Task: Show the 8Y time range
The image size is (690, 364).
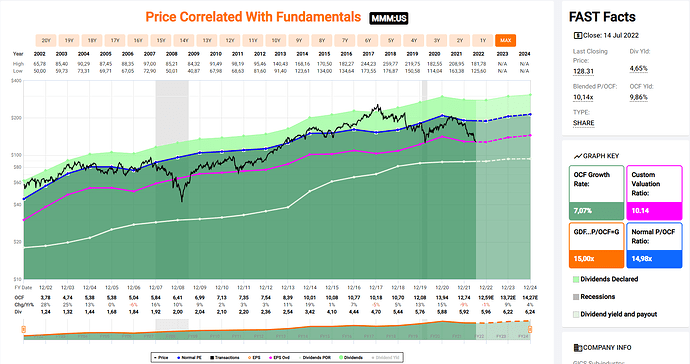Action: click(322, 40)
